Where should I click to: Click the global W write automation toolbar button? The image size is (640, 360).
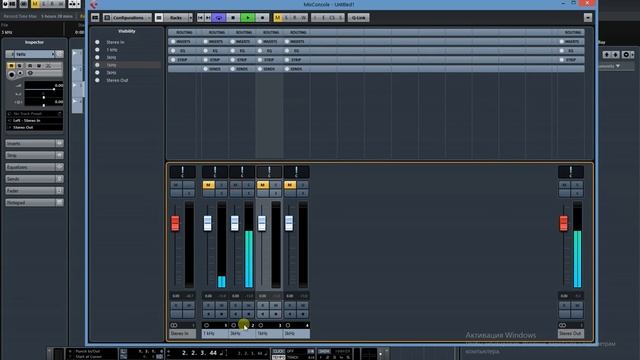pos(304,18)
